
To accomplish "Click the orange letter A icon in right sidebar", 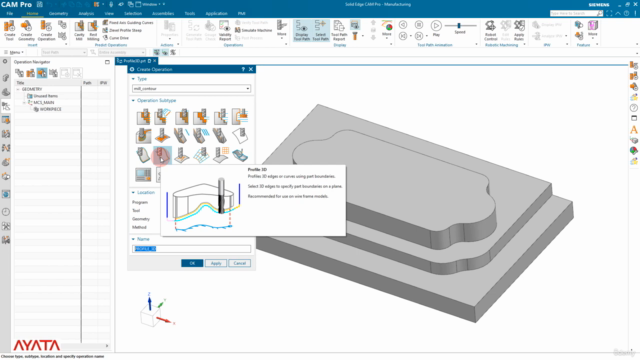I will (634, 129).
